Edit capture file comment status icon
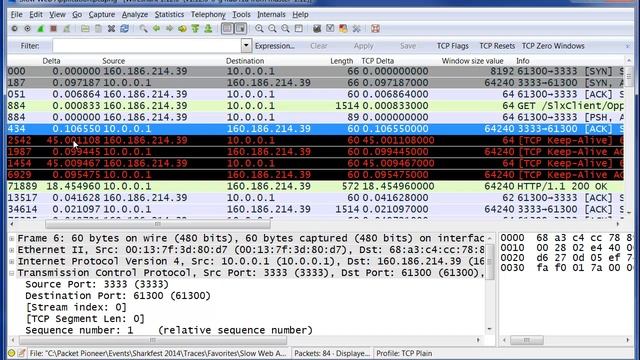 (x=22, y=353)
